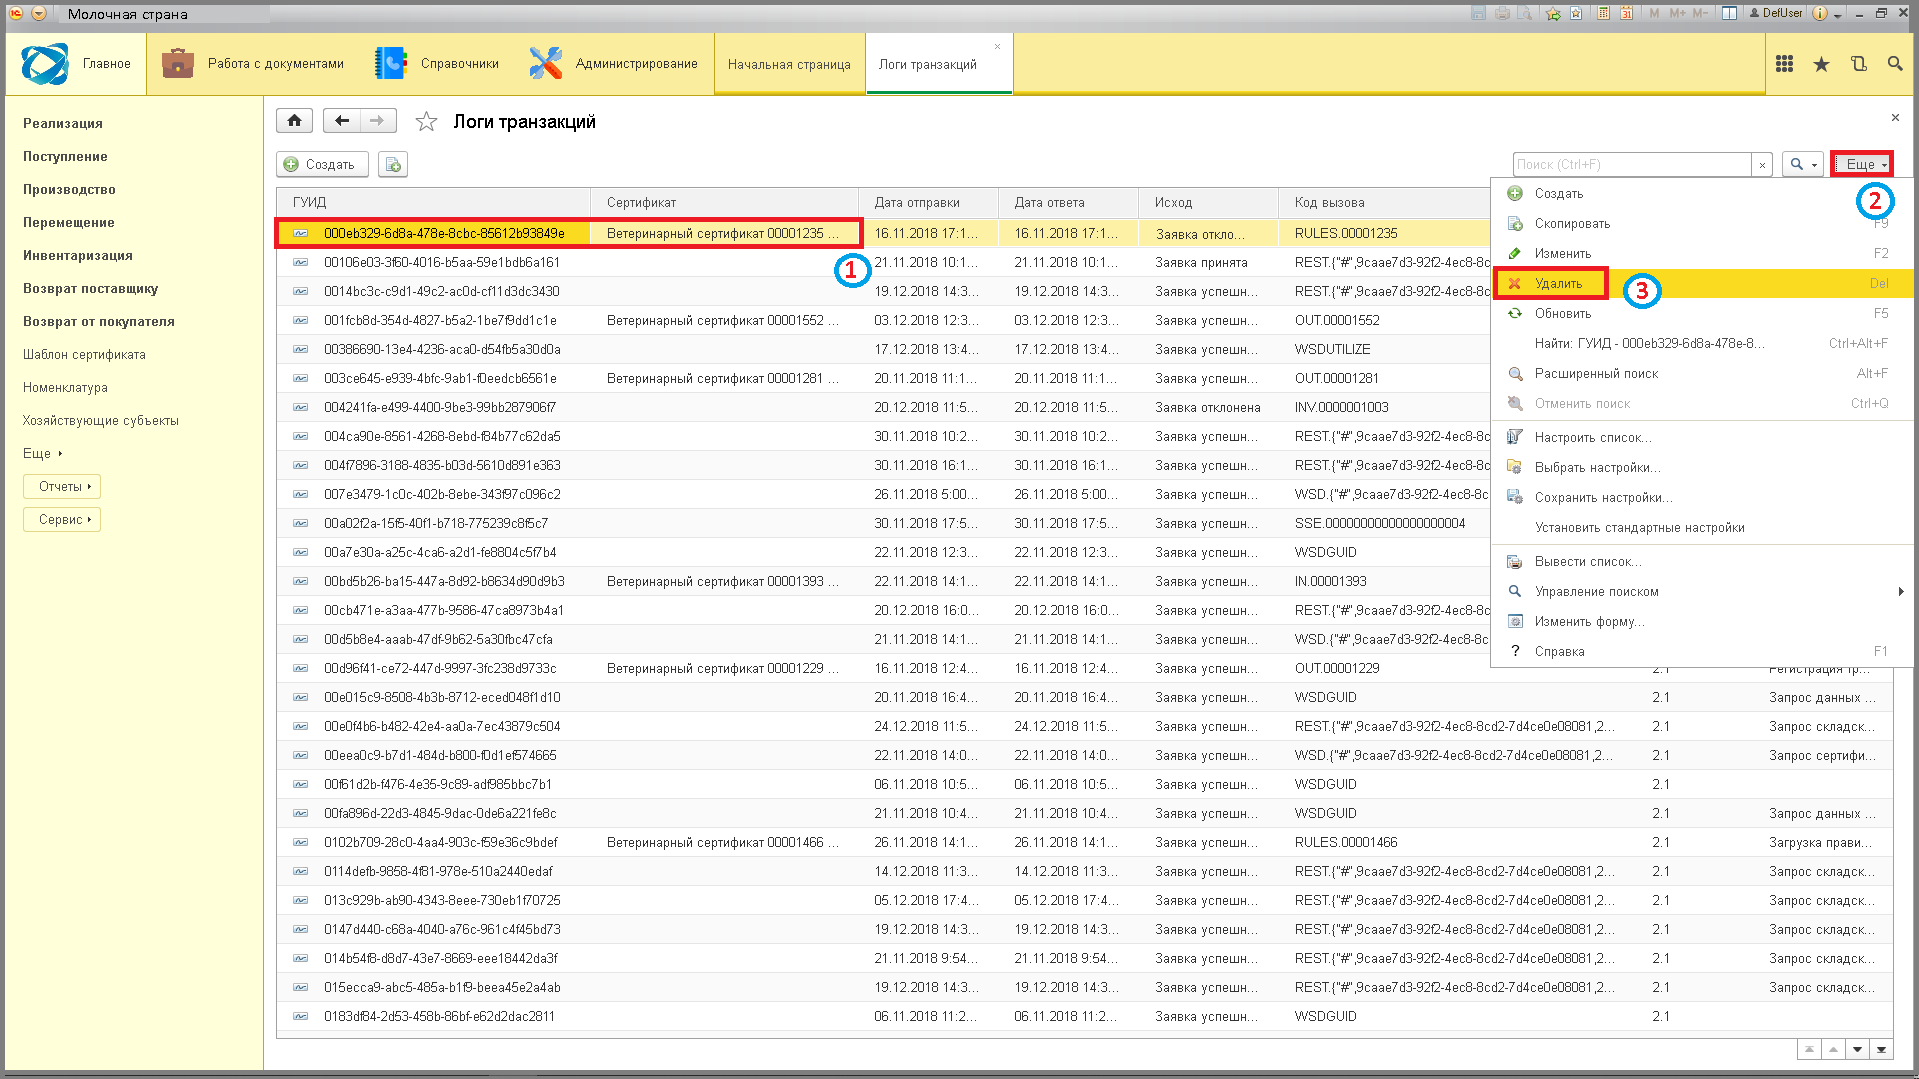This screenshot has width=1919, height=1079.
Task: Choose Выбрать настройки in the menu
Action: click(x=1702, y=468)
